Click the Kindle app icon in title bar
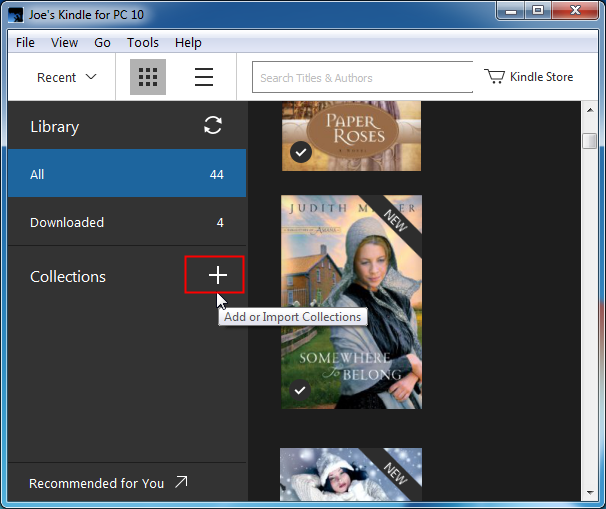Image resolution: width=606 pixels, height=509 pixels. 15,14
